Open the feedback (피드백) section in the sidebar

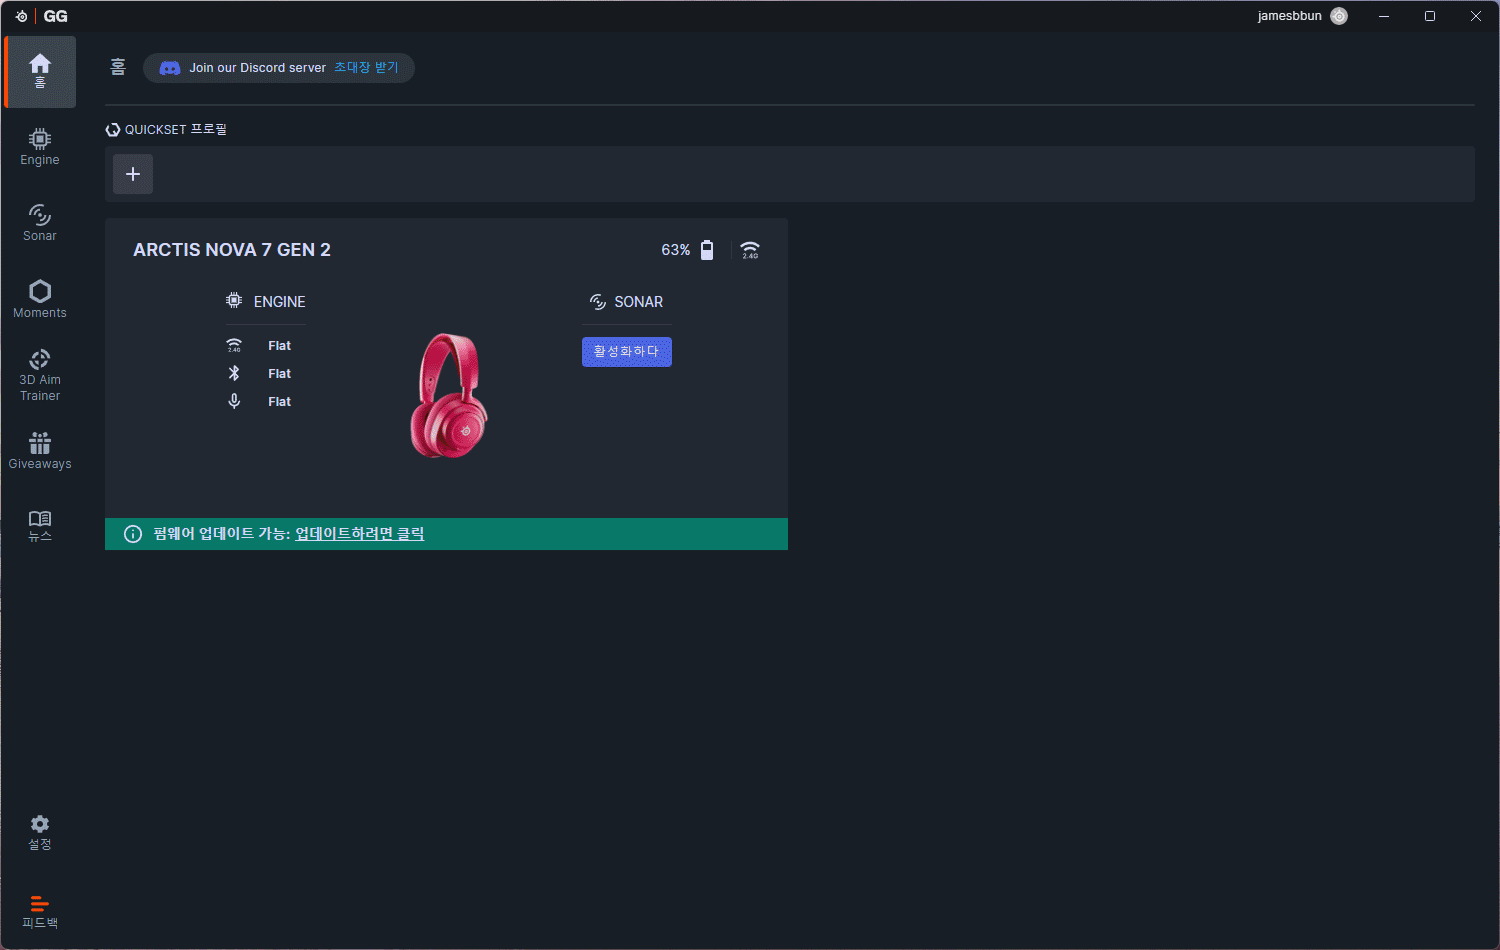click(x=40, y=911)
